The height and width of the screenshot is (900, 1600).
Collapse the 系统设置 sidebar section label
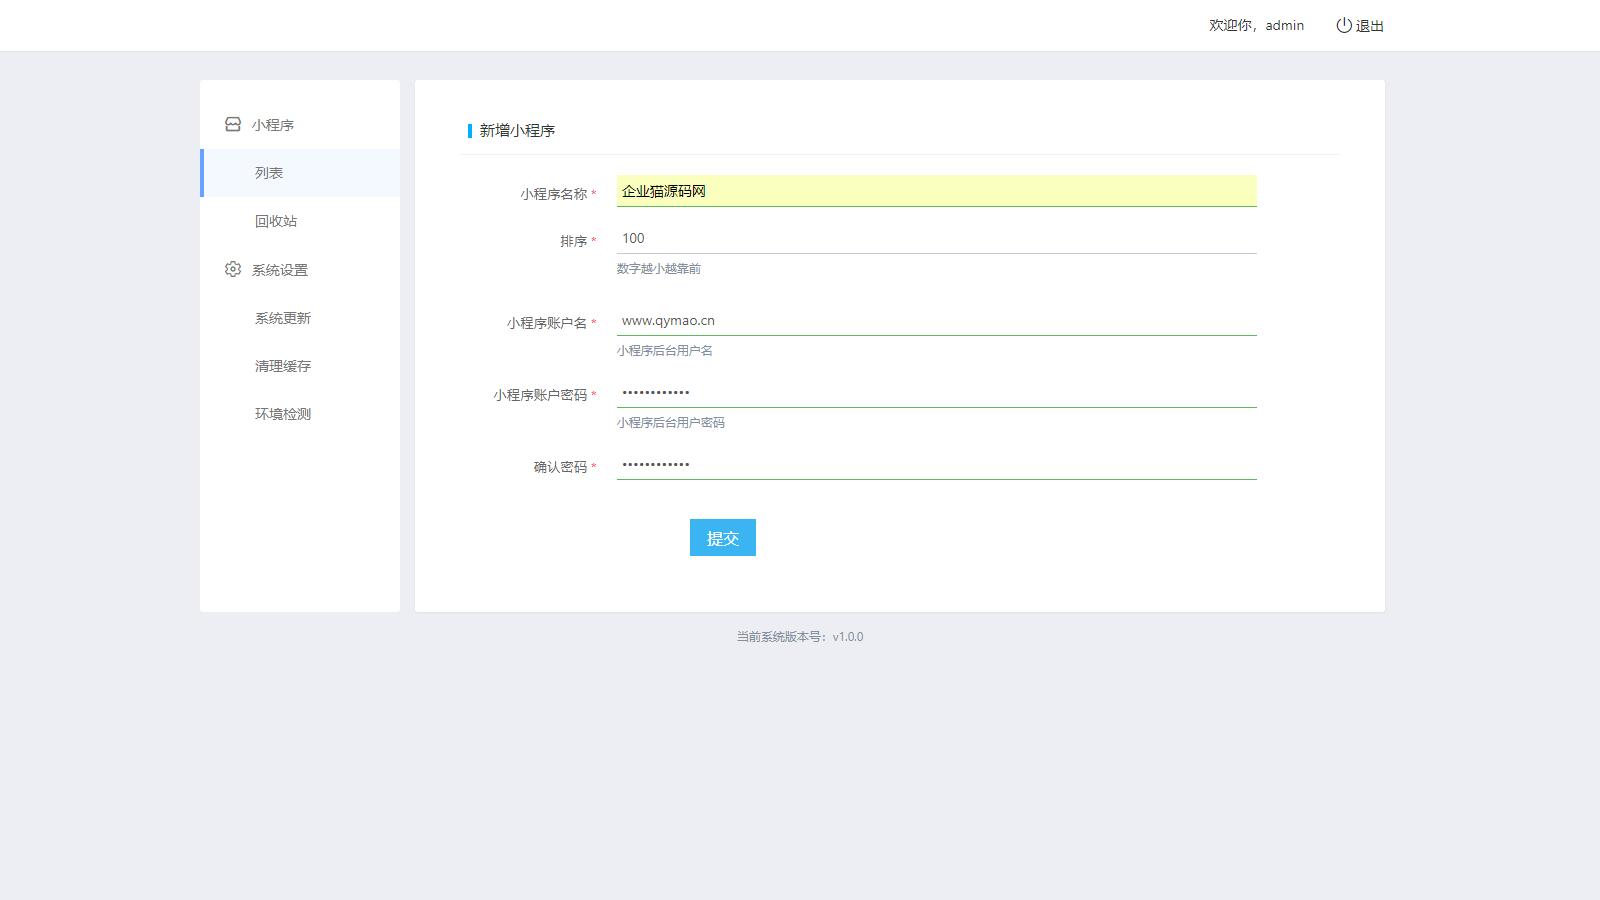[280, 270]
